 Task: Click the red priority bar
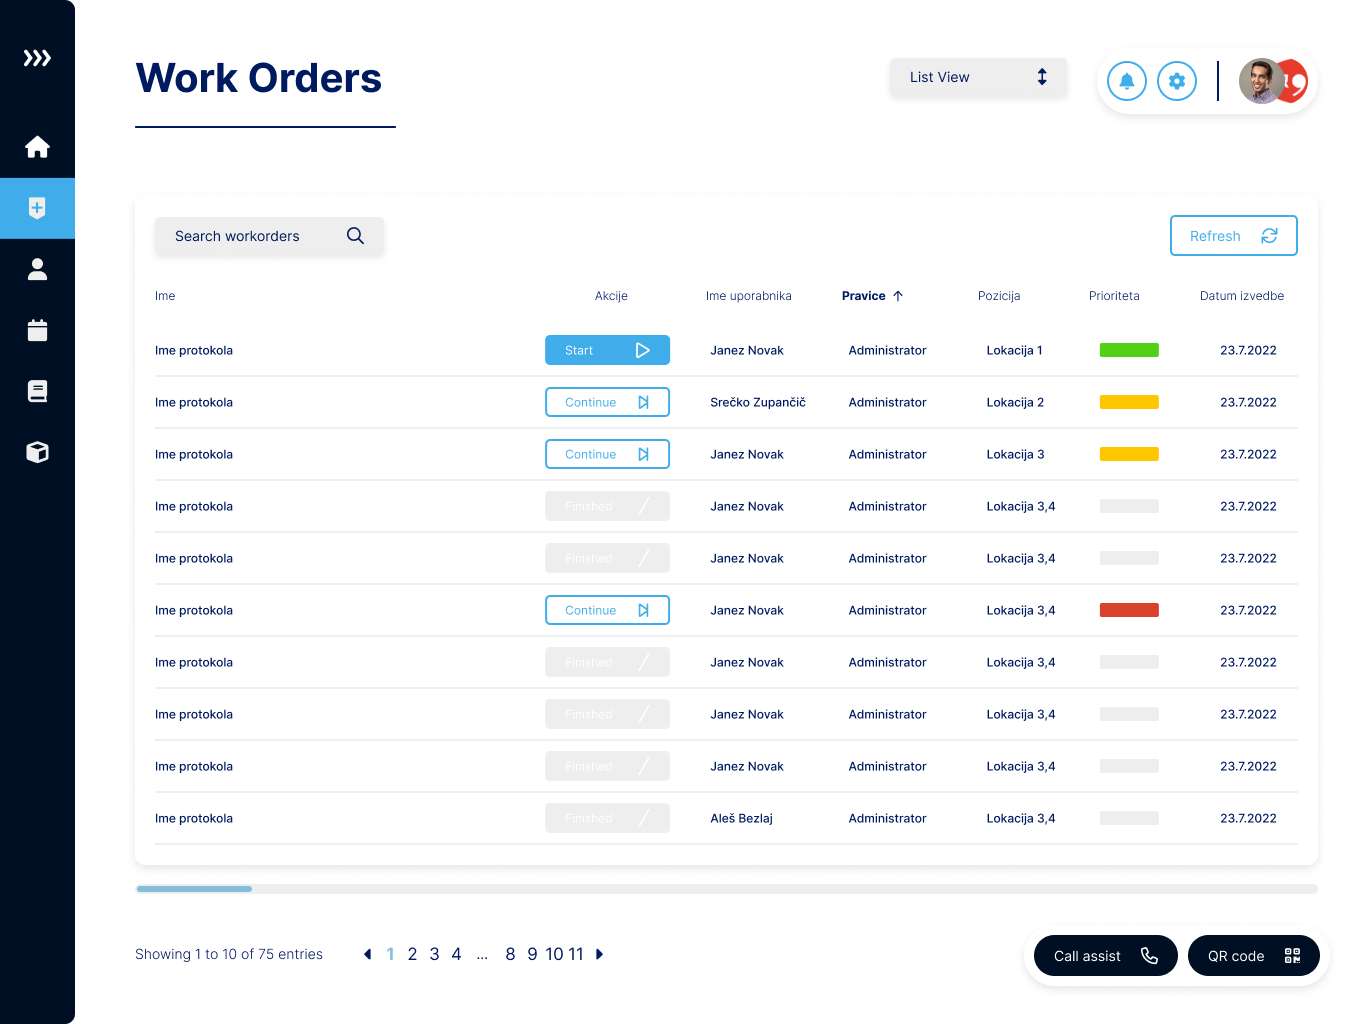[1129, 610]
